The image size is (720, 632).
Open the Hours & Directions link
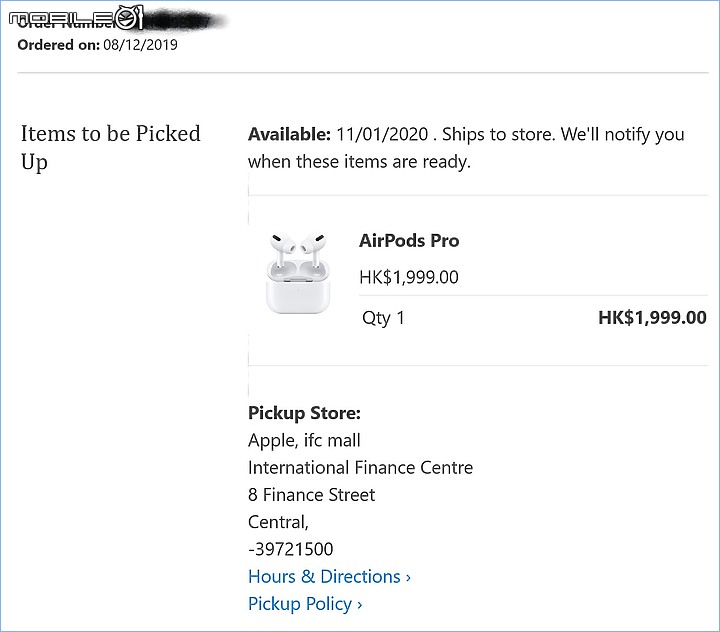329,576
